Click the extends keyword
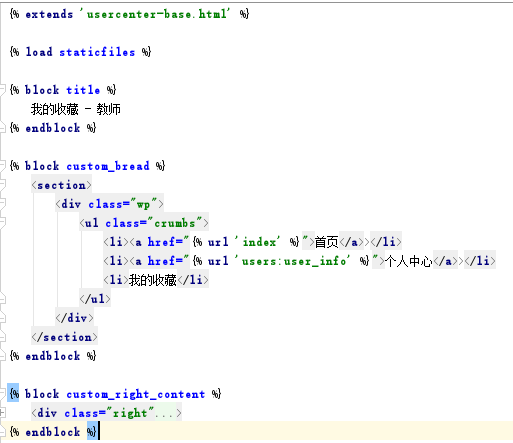The height and width of the screenshot is (443, 513). click(x=49, y=14)
